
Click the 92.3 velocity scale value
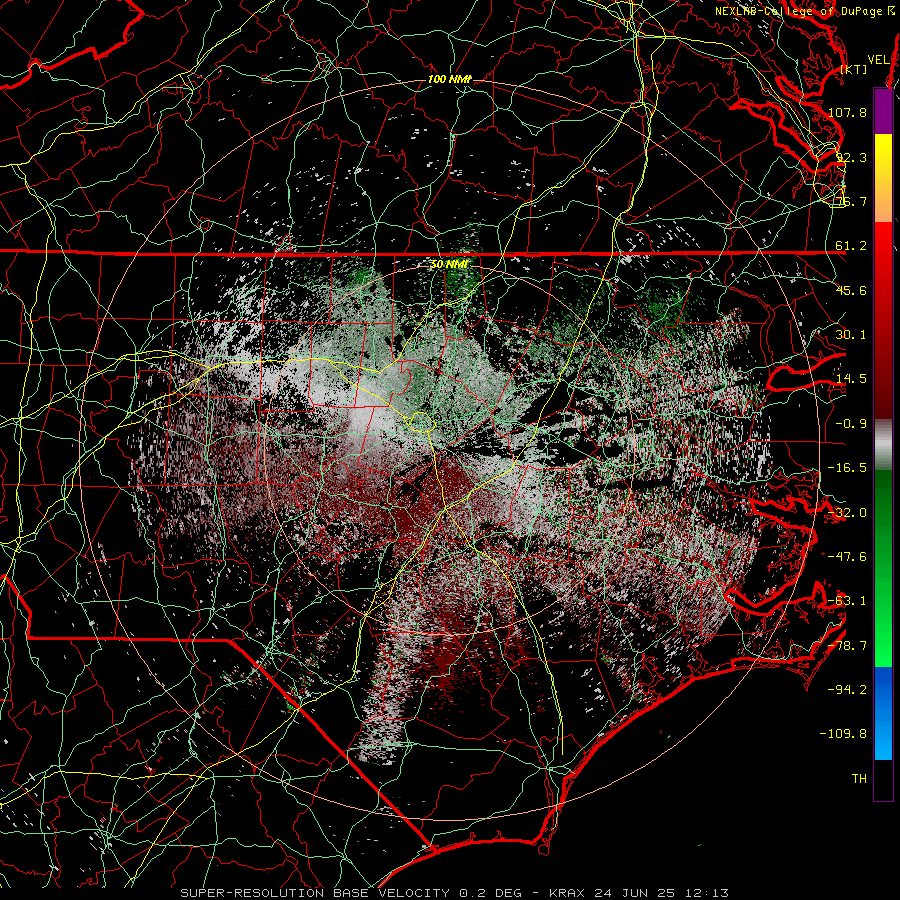851,157
